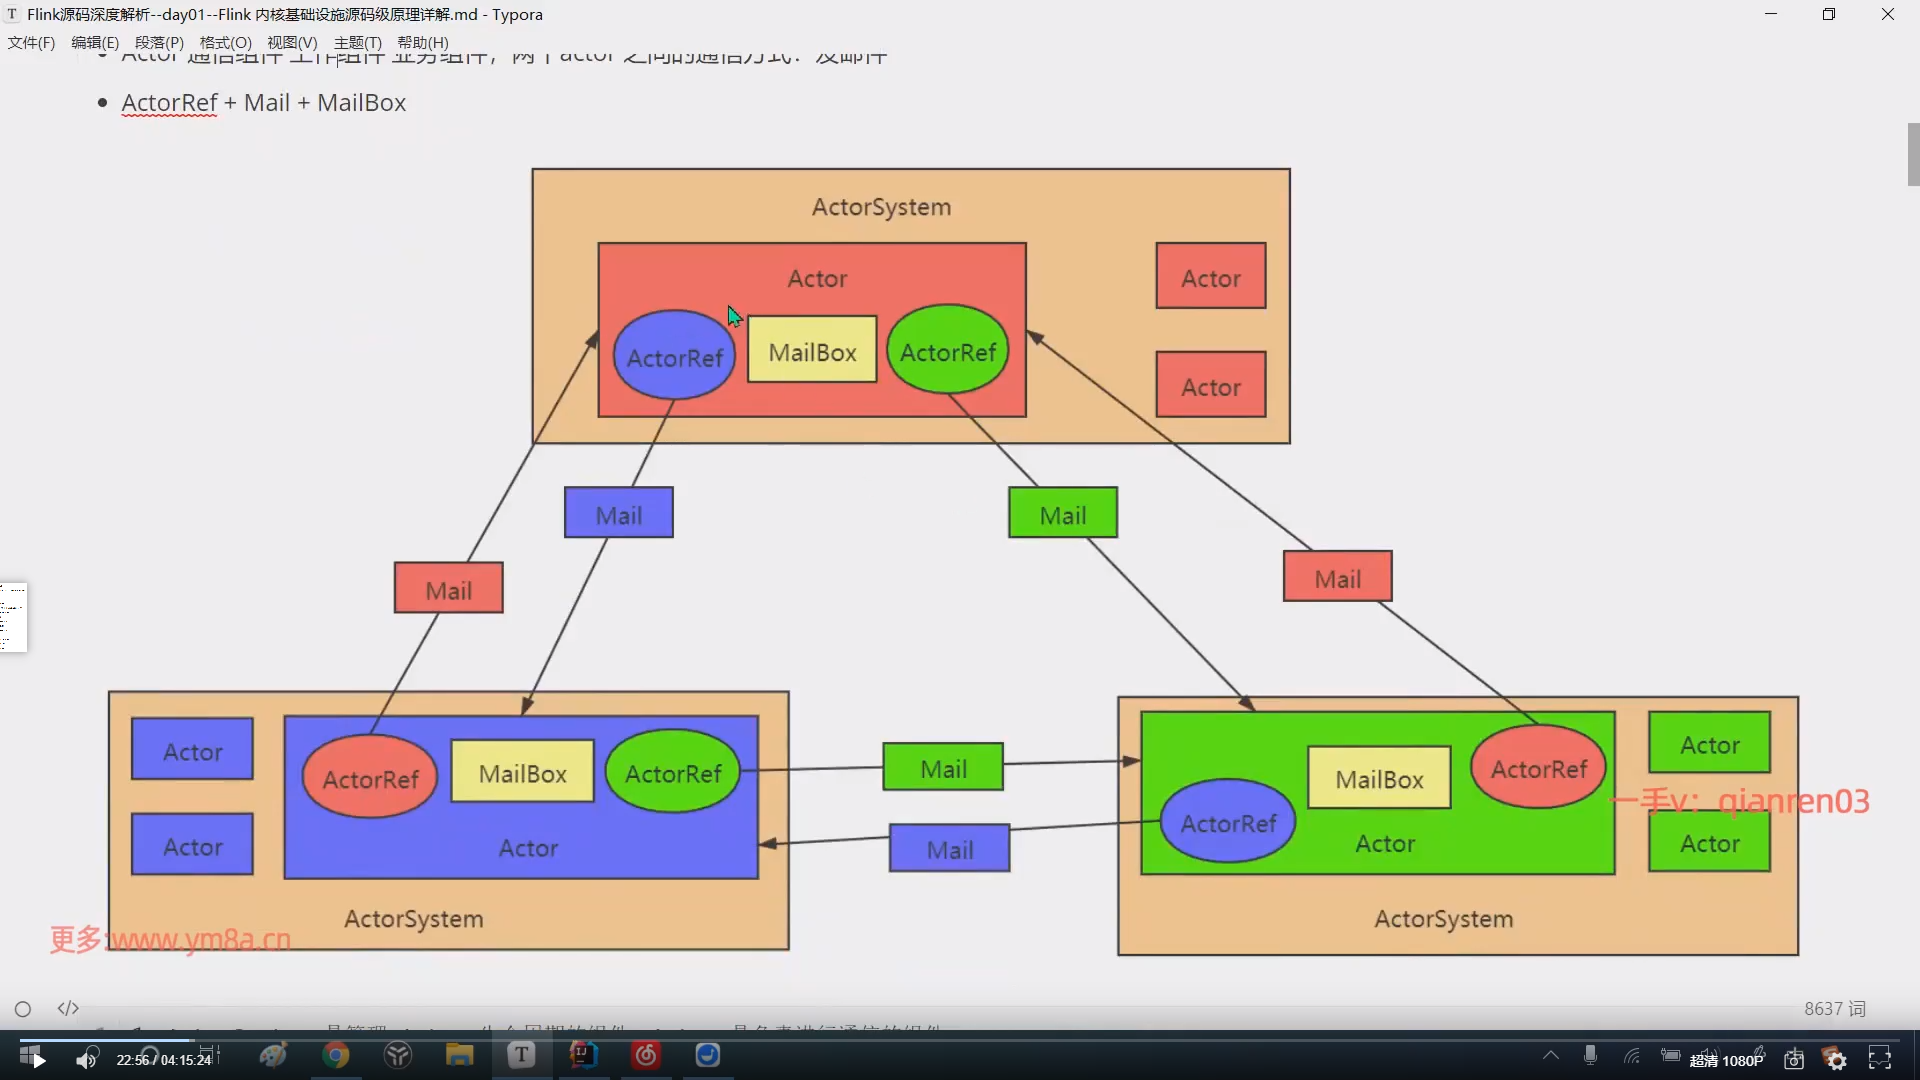
Task: Open Typora taskbar icon
Action: tap(521, 1055)
